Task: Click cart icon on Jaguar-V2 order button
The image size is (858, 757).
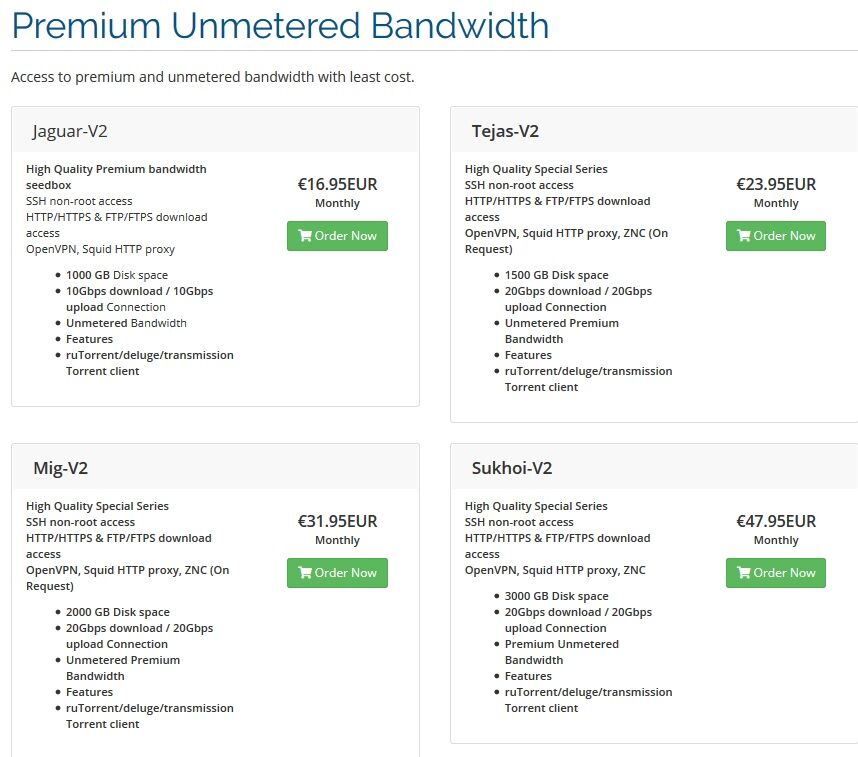Action: (x=305, y=236)
